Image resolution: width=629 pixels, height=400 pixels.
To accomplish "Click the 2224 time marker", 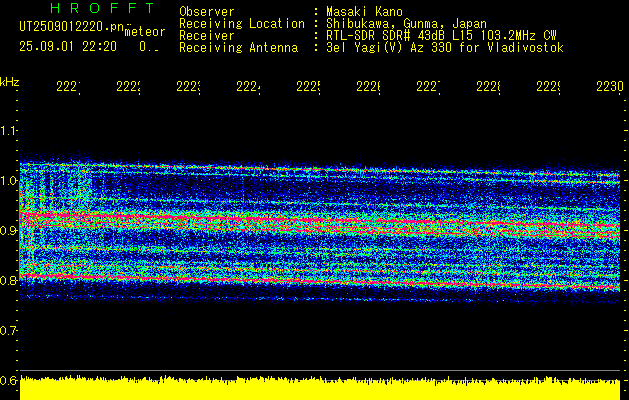I will click(x=248, y=87).
